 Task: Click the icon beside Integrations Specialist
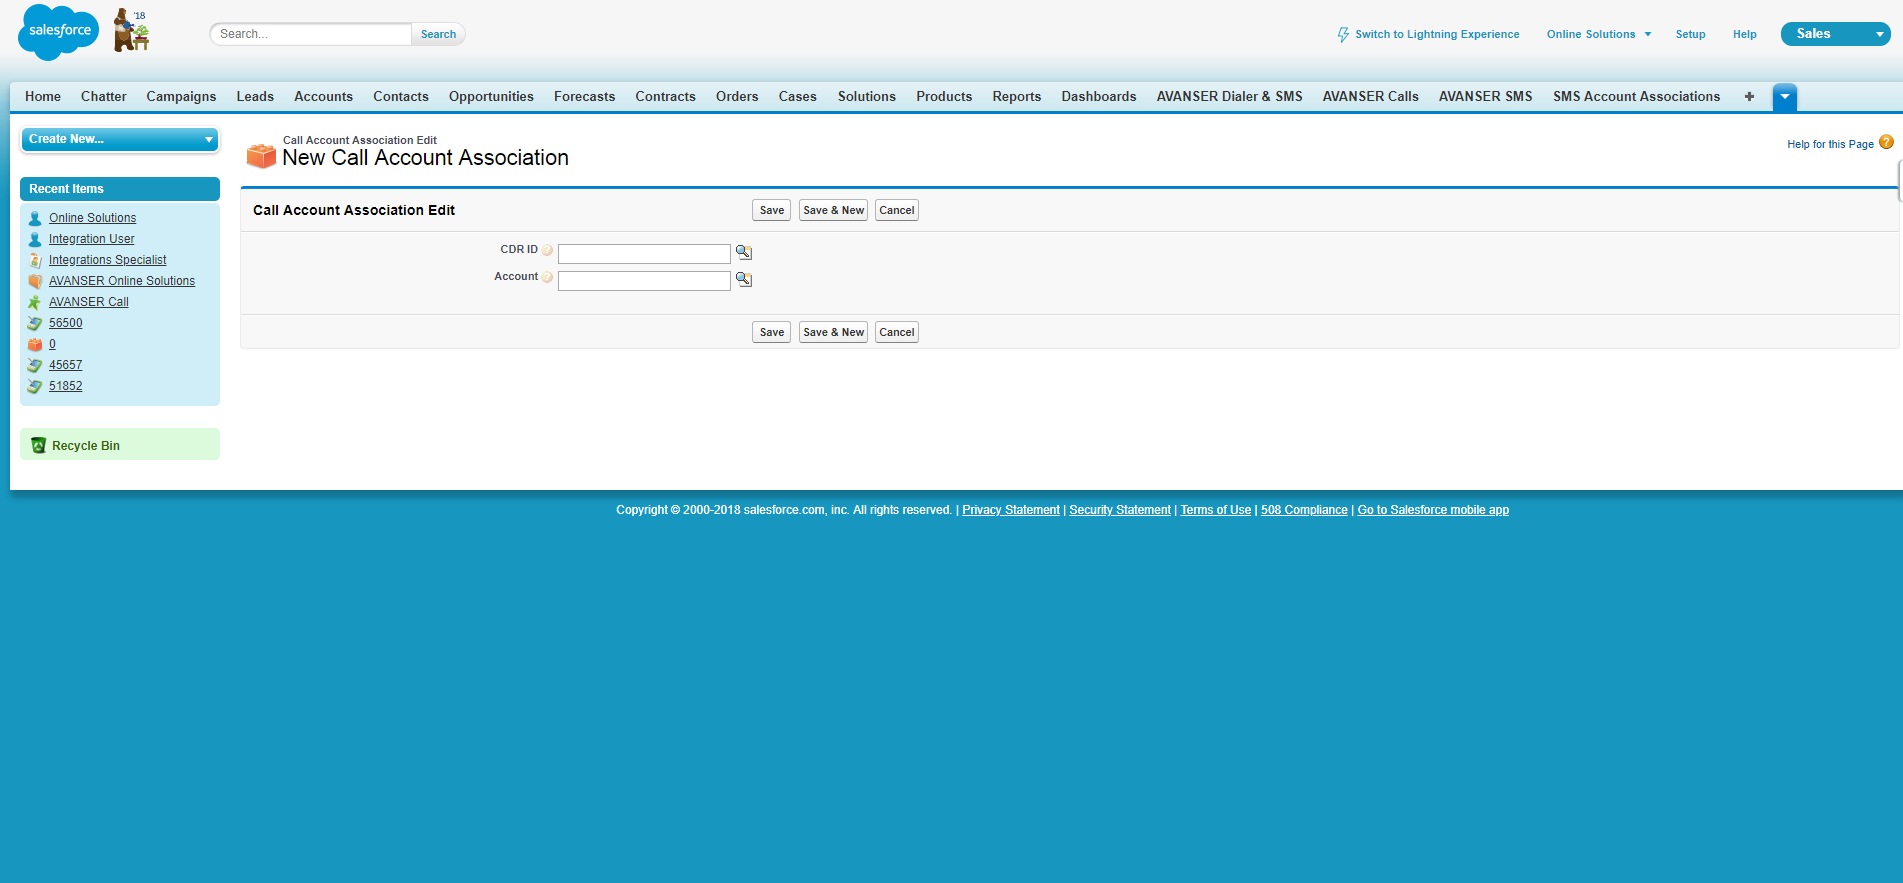tap(35, 260)
